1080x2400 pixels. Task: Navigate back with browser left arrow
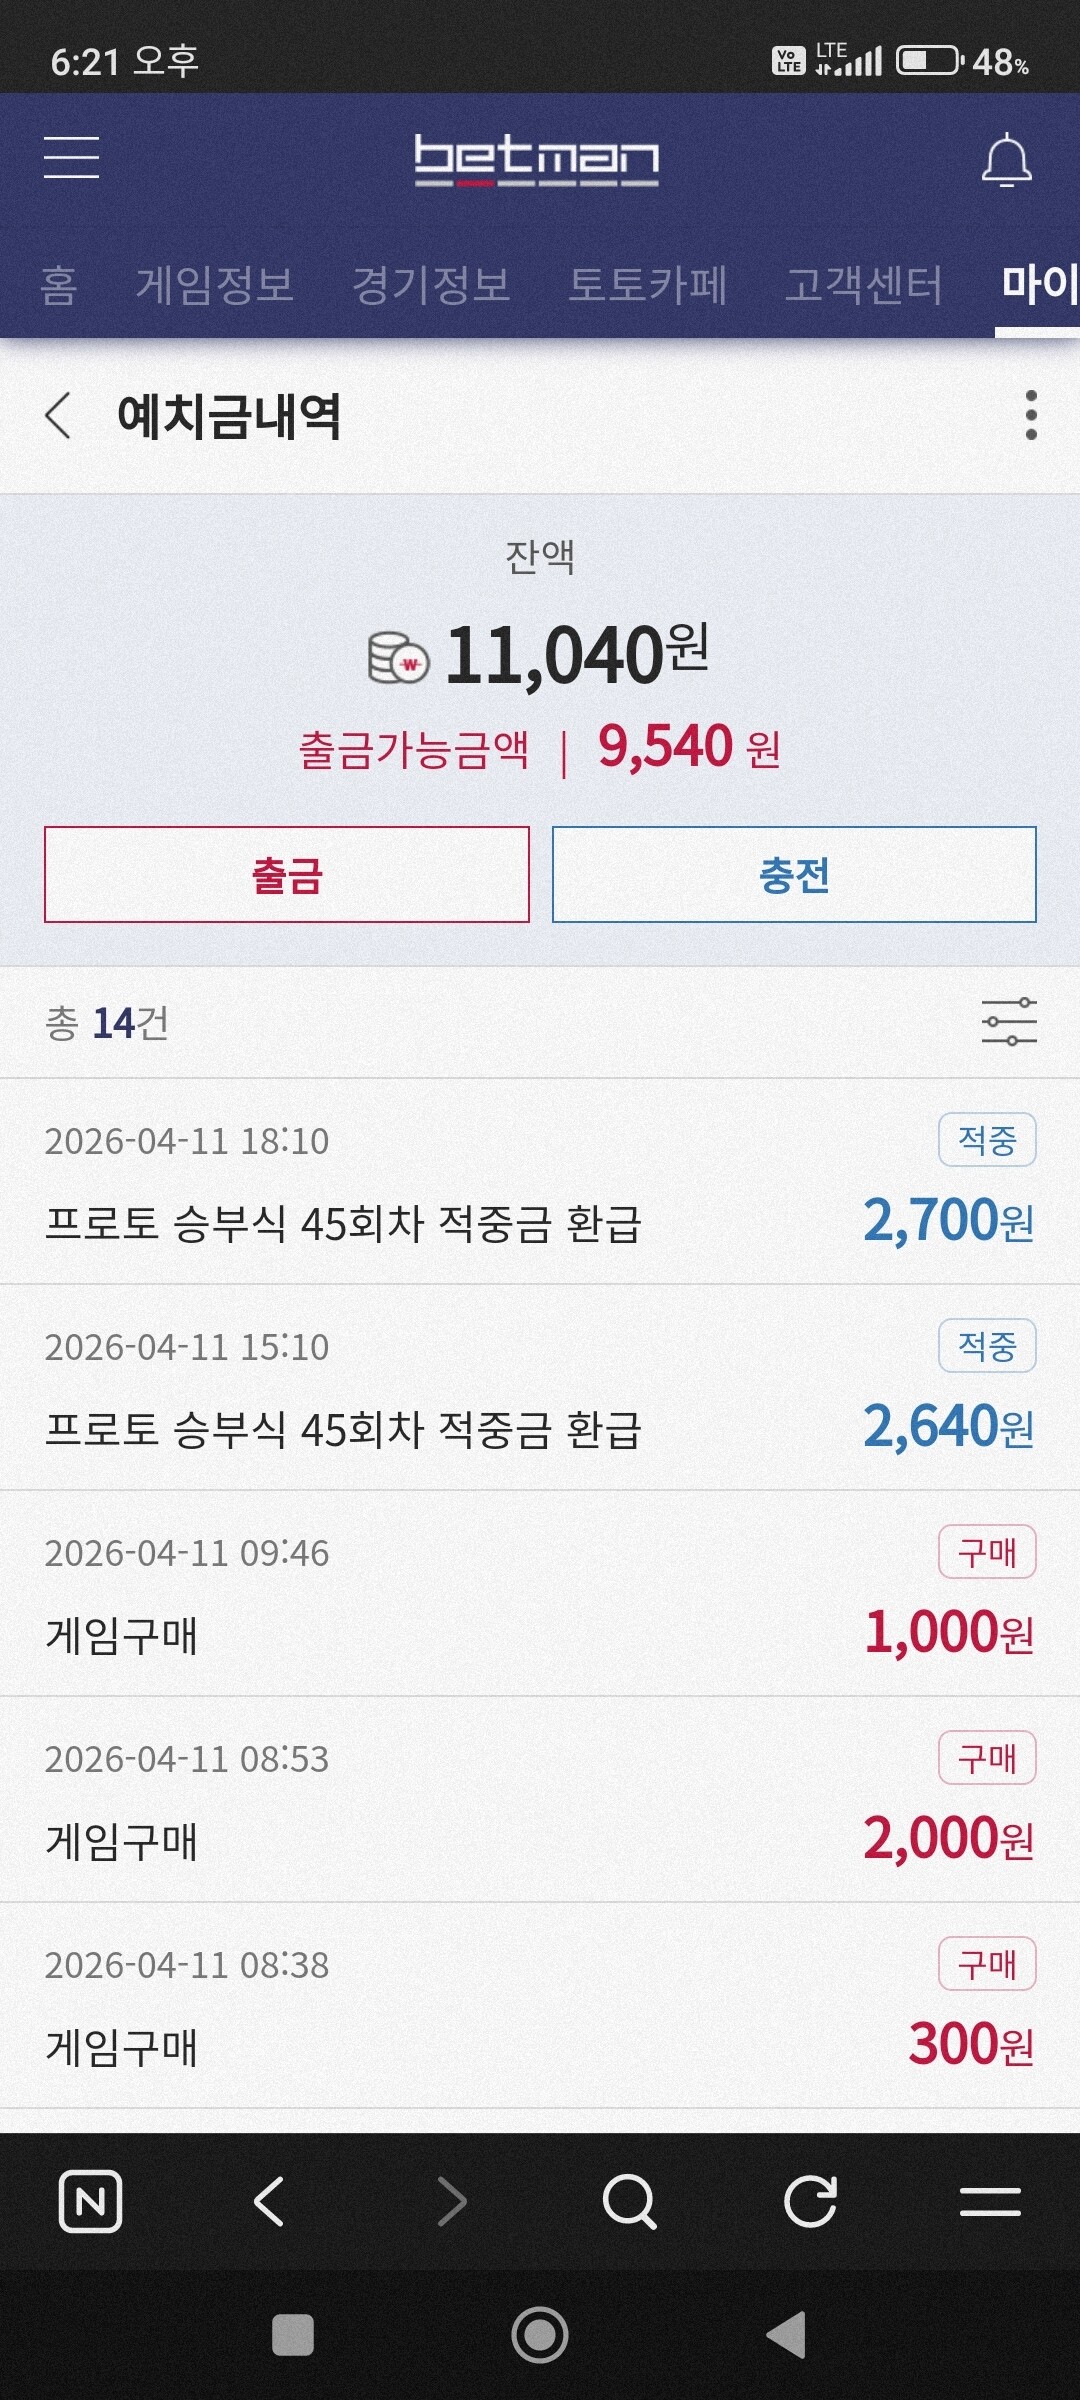coord(269,2201)
